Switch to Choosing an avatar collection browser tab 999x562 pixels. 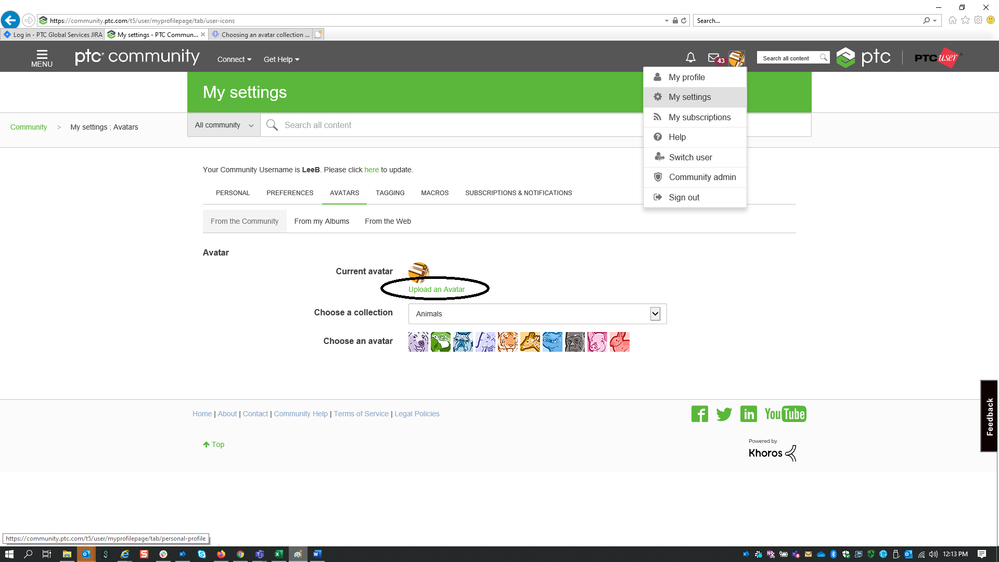[x=261, y=34]
